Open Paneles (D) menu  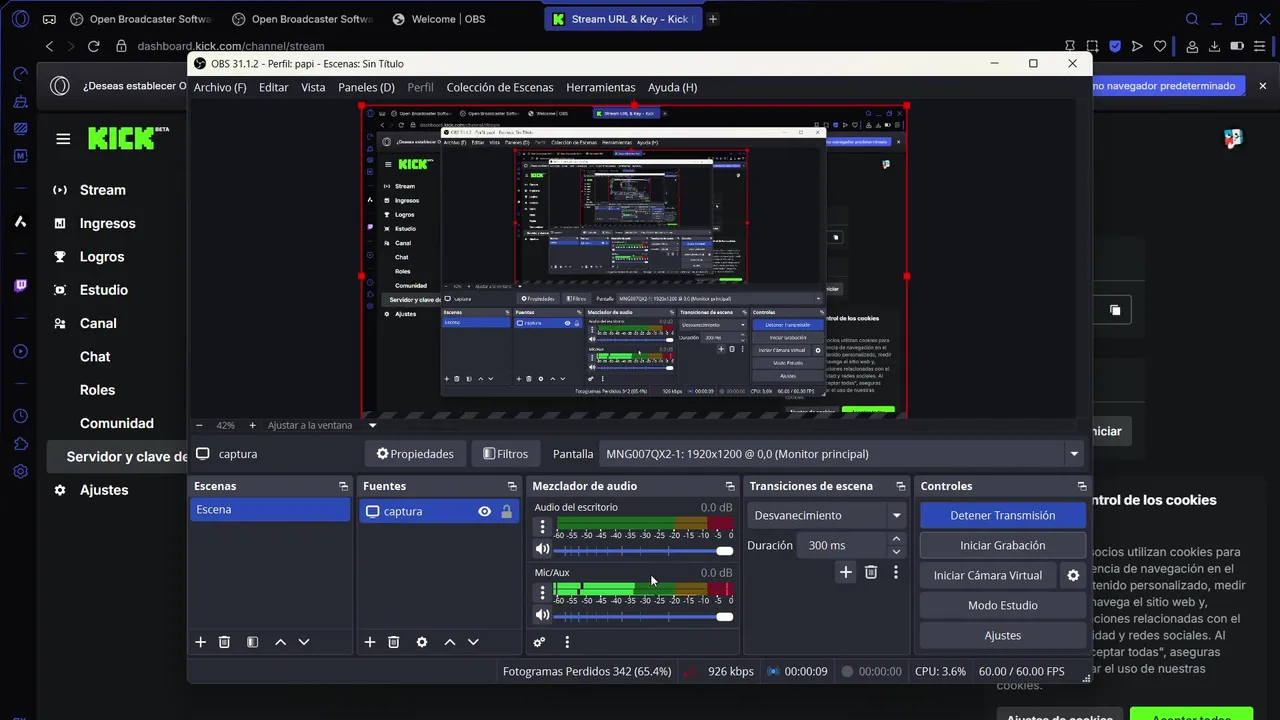pyautogui.click(x=366, y=87)
